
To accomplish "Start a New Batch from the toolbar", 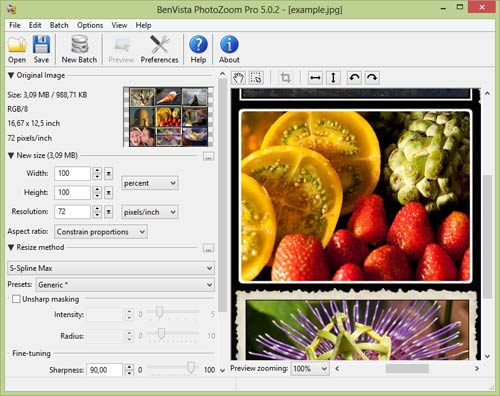I will pyautogui.click(x=79, y=49).
